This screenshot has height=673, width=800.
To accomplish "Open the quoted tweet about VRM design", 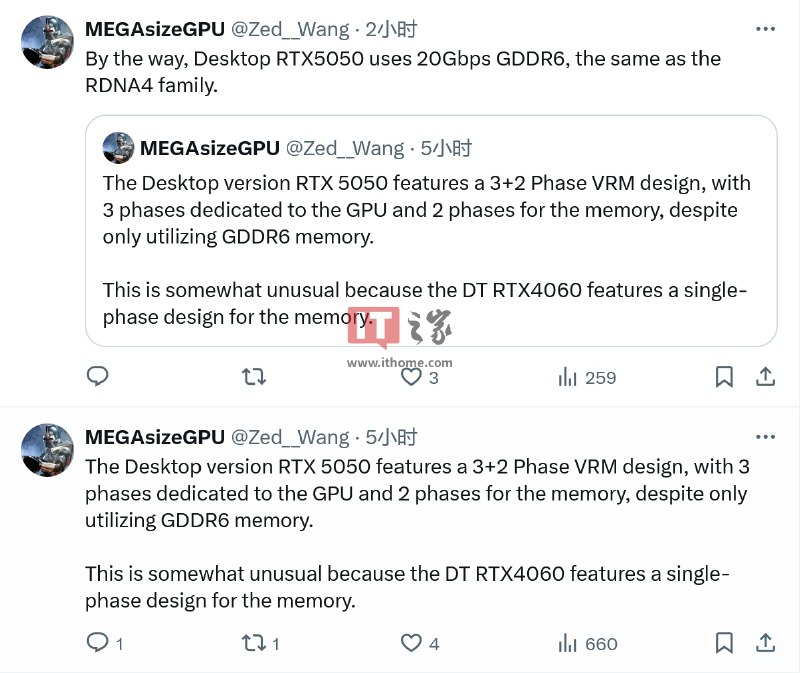I will (x=431, y=231).
